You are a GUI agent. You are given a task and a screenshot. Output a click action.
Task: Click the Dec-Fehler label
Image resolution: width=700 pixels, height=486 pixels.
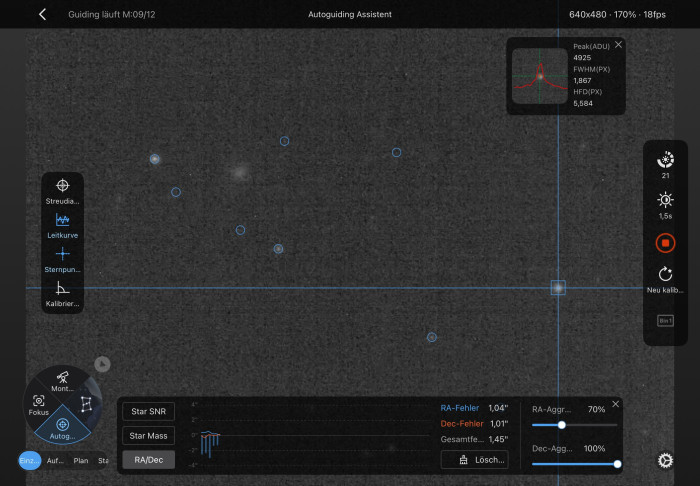pos(462,424)
